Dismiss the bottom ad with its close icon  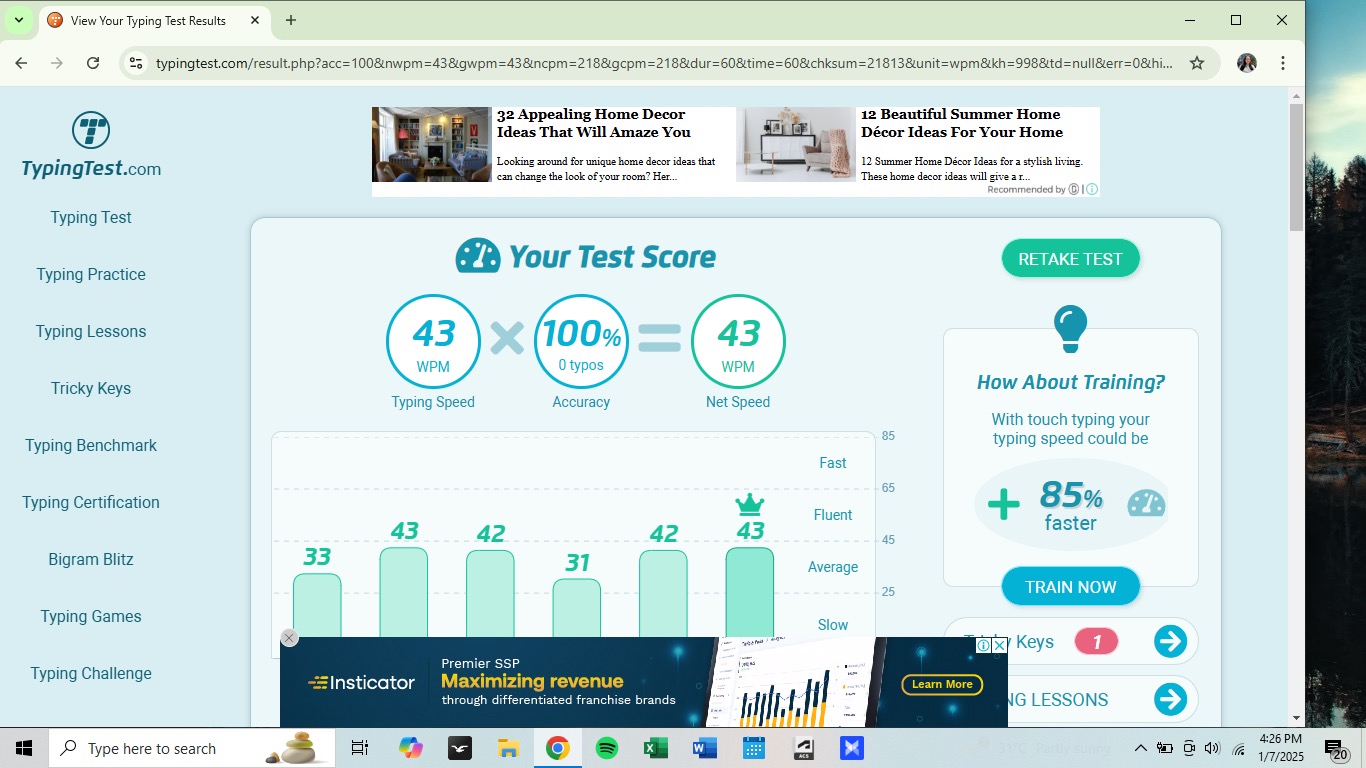[x=289, y=638]
